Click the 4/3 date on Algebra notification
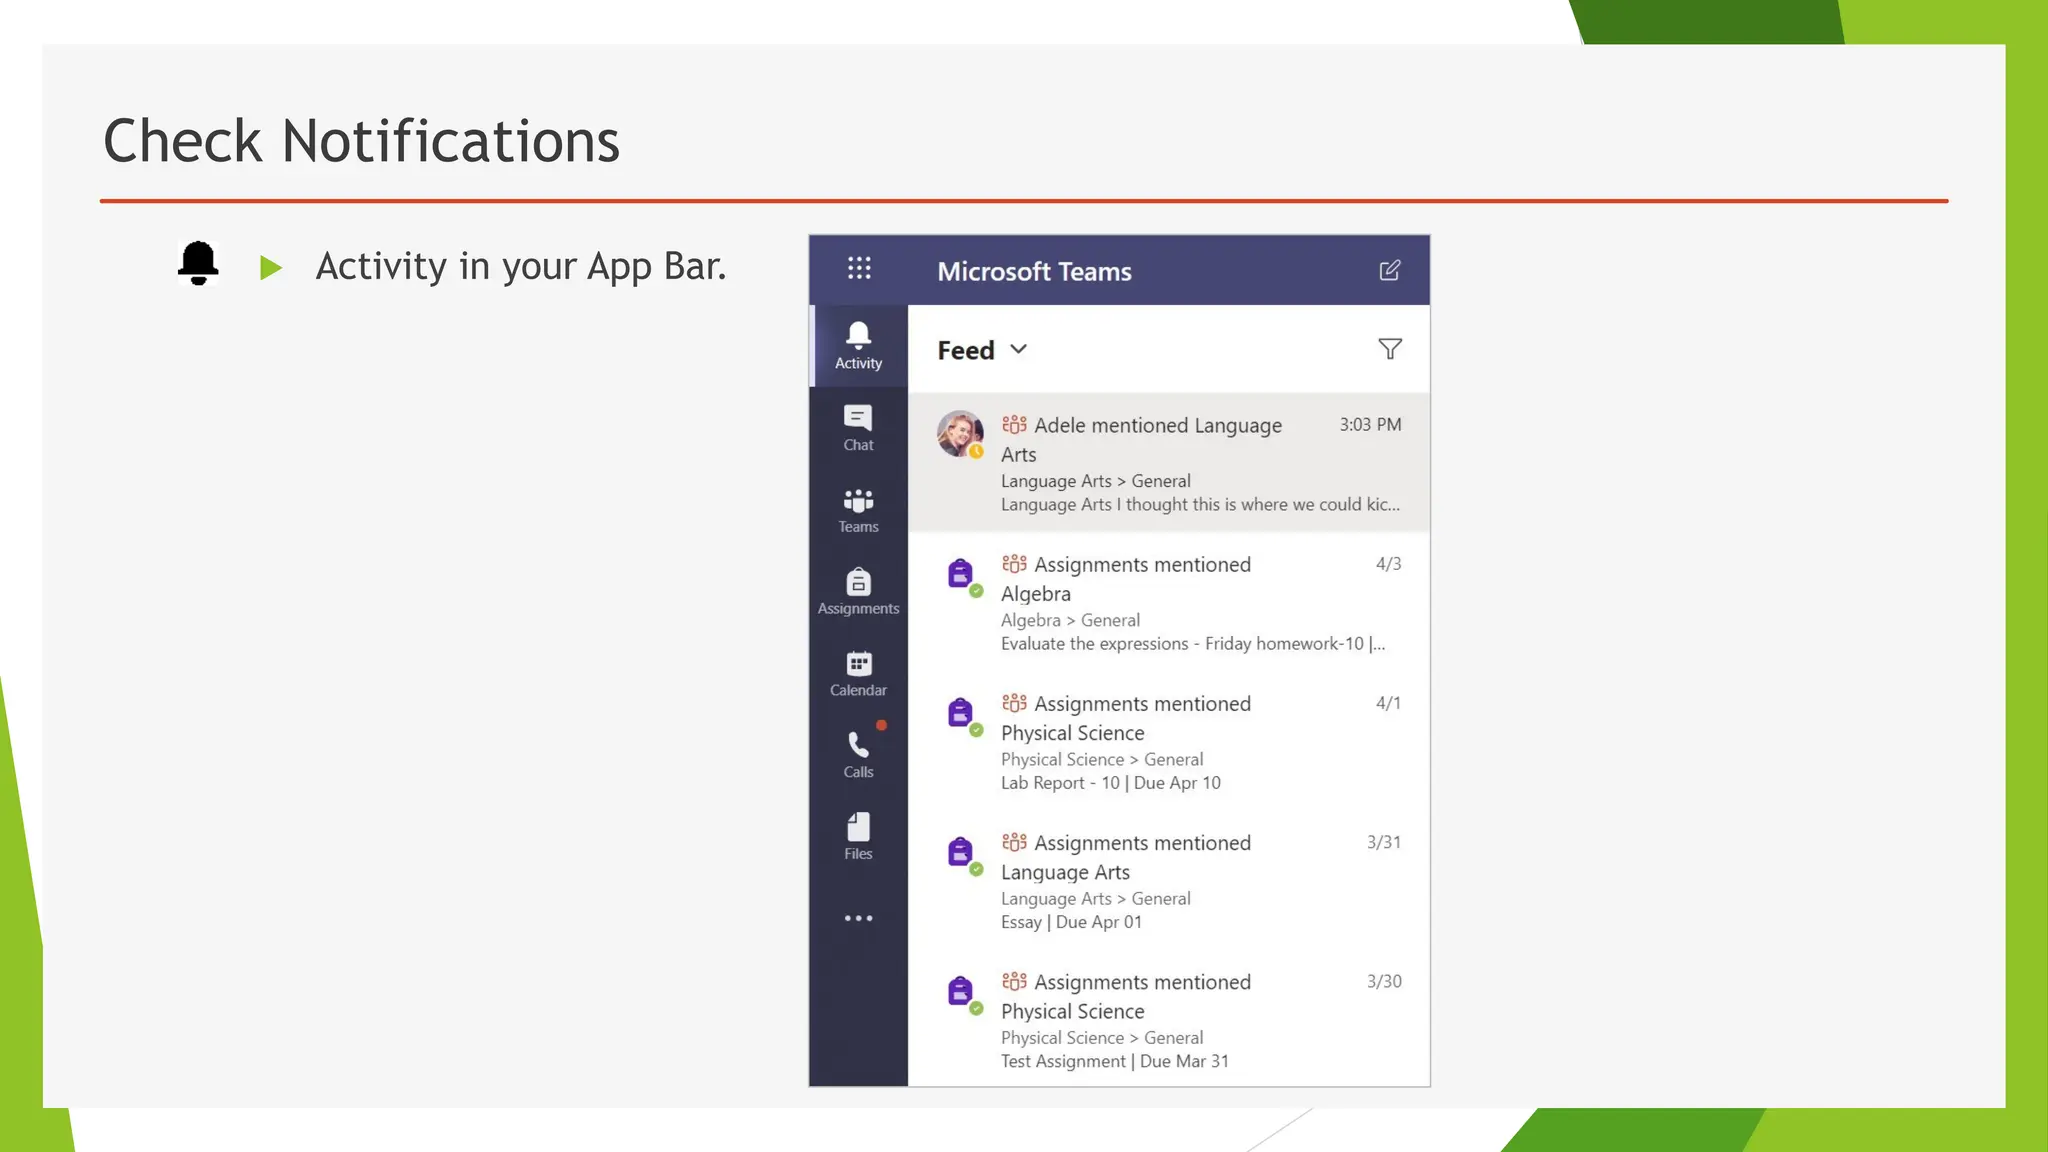 pos(1388,564)
